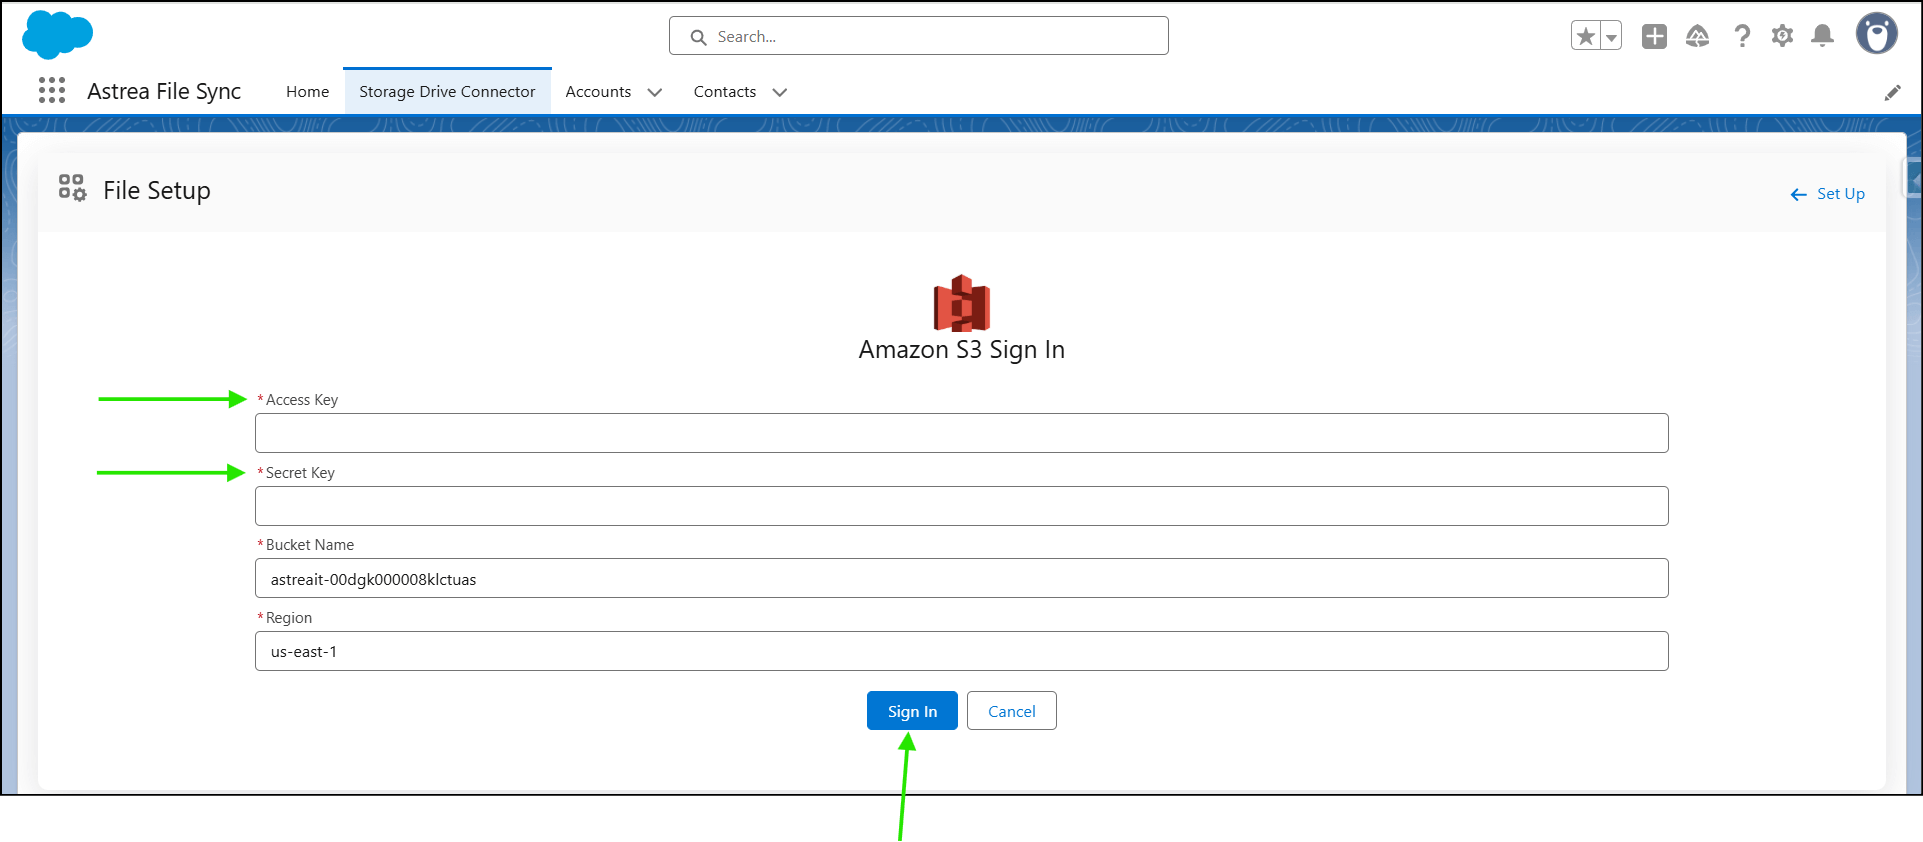Focus the global Search field
1923x842 pixels.
(918, 36)
